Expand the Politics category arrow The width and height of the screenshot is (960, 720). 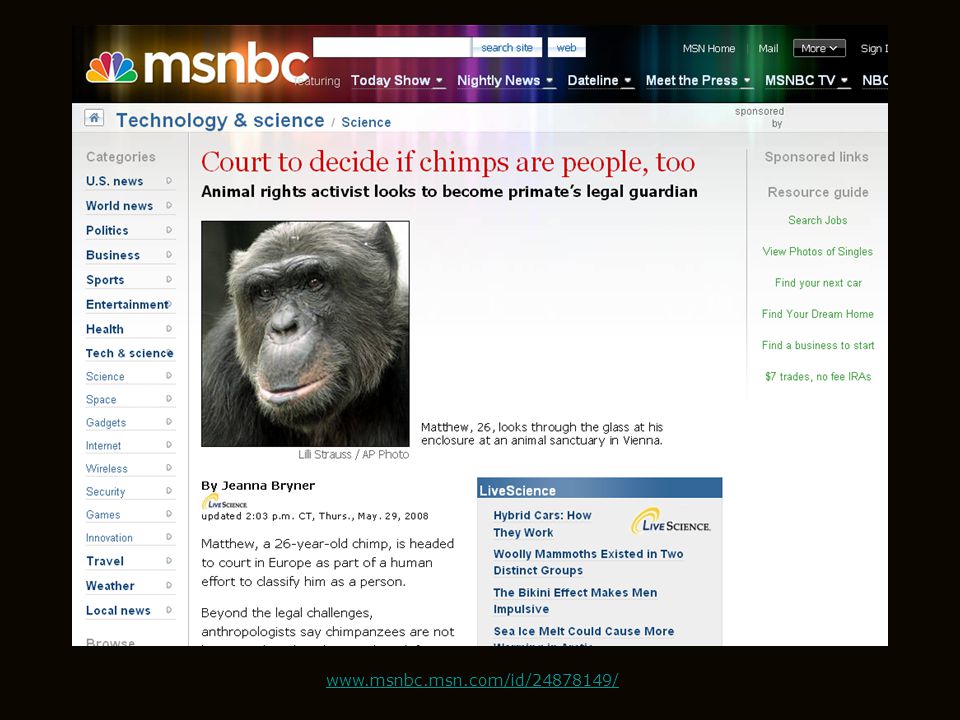[x=169, y=230]
